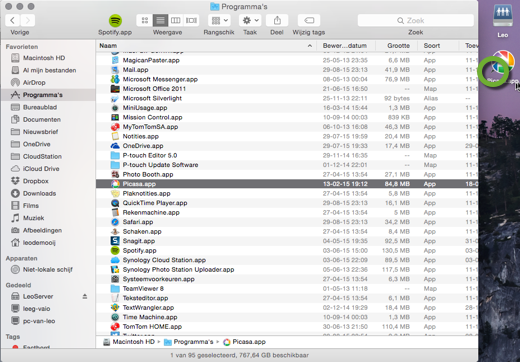The width and height of the screenshot is (520, 362).
Task: Sort by Bewer...datum column header
Action: pos(345,46)
